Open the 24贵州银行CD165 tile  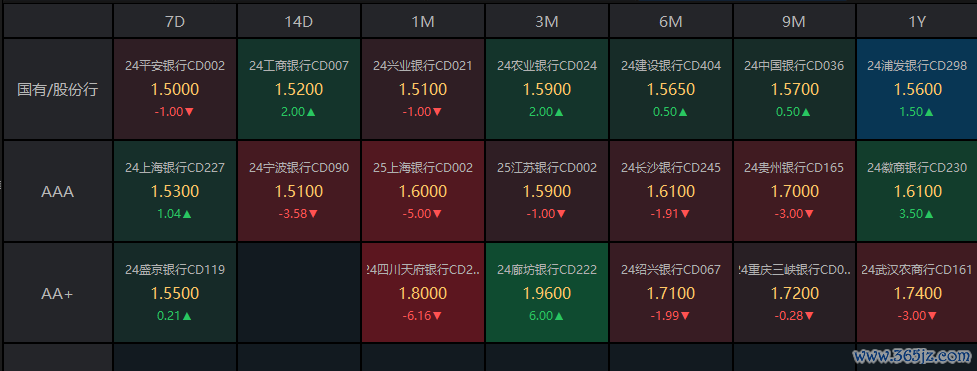tap(794, 191)
